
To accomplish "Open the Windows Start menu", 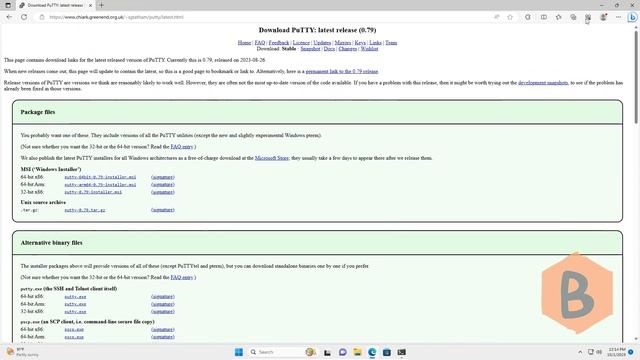I will point(239,352).
